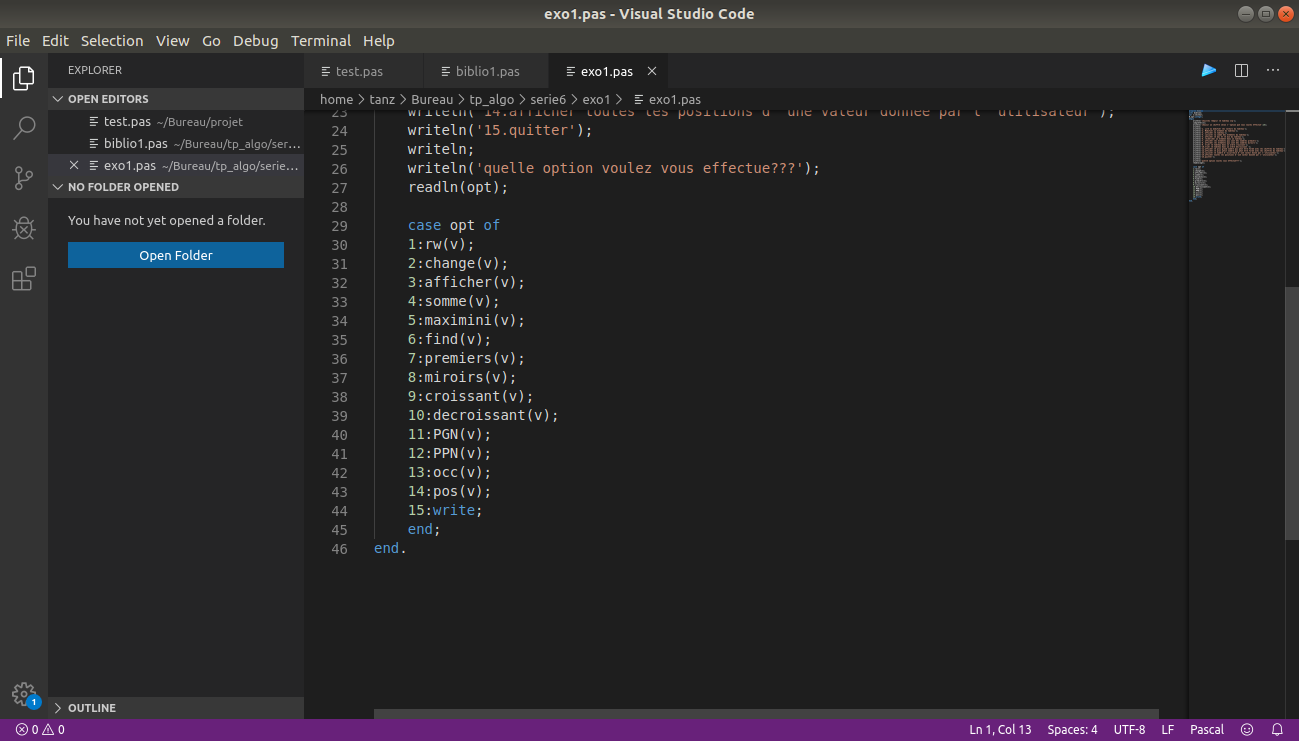Open the Debug view in activity bar
Viewport: 1299px width, 741px height.
point(24,228)
